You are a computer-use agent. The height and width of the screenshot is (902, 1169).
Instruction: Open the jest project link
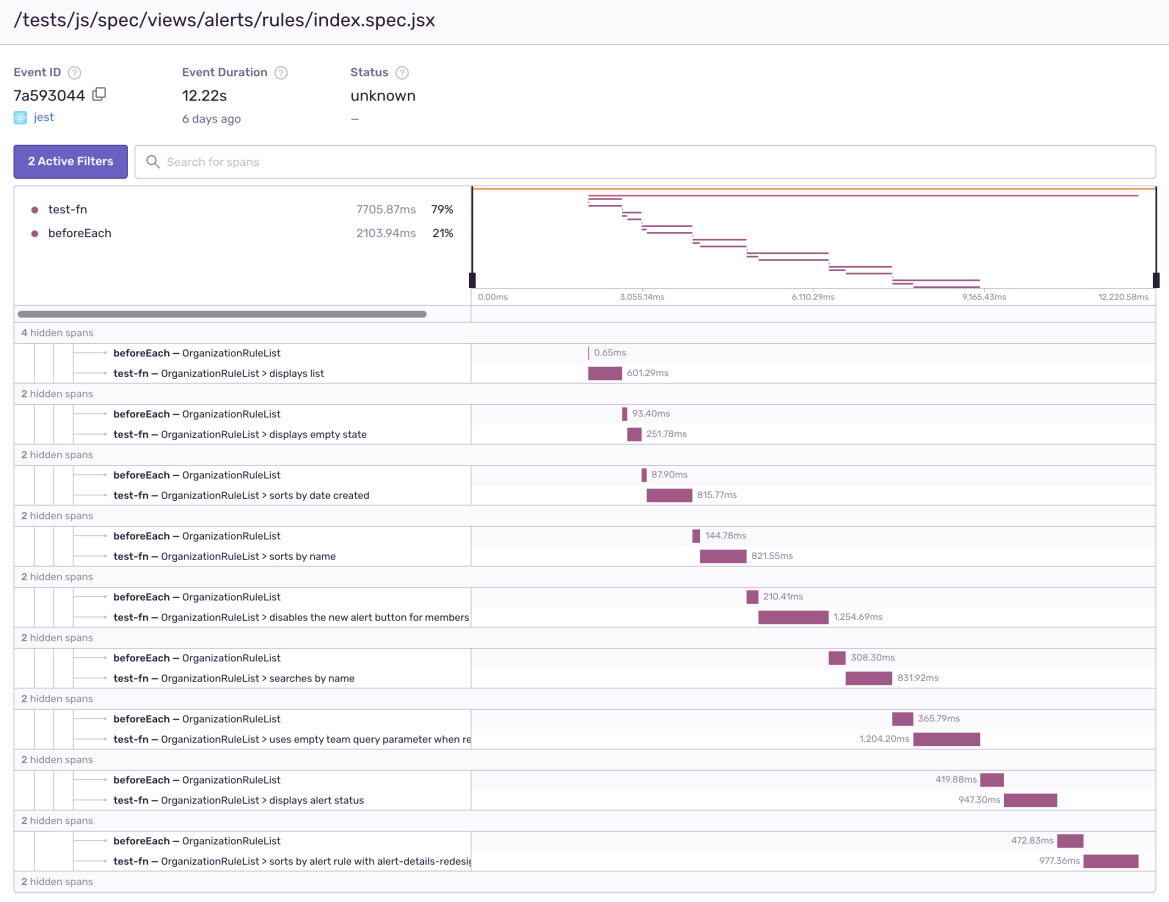click(44, 118)
